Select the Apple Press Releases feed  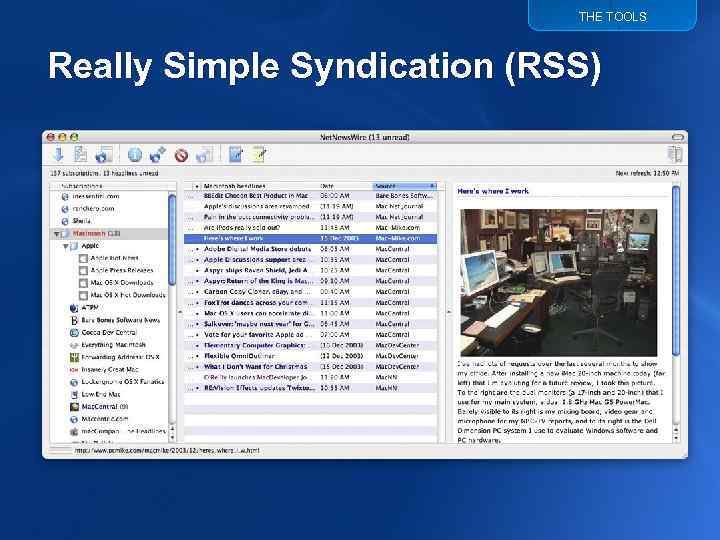(x=123, y=270)
